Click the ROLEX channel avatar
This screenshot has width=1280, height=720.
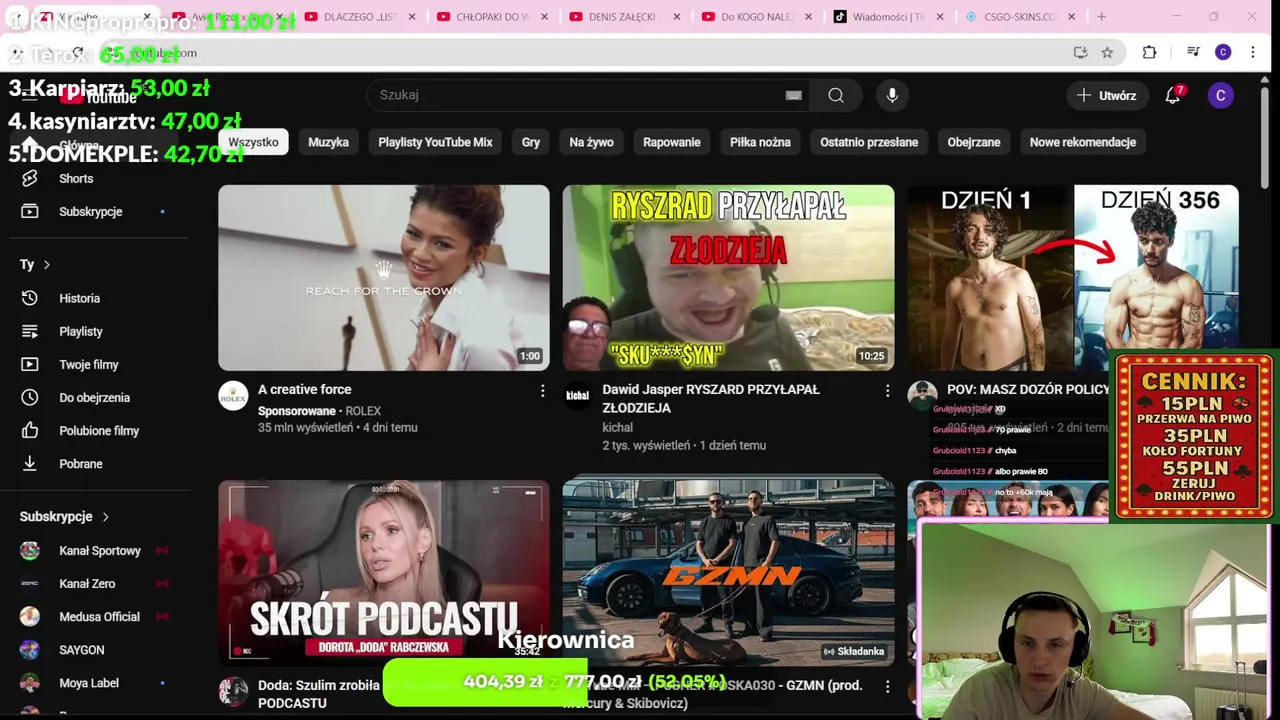[233, 396]
